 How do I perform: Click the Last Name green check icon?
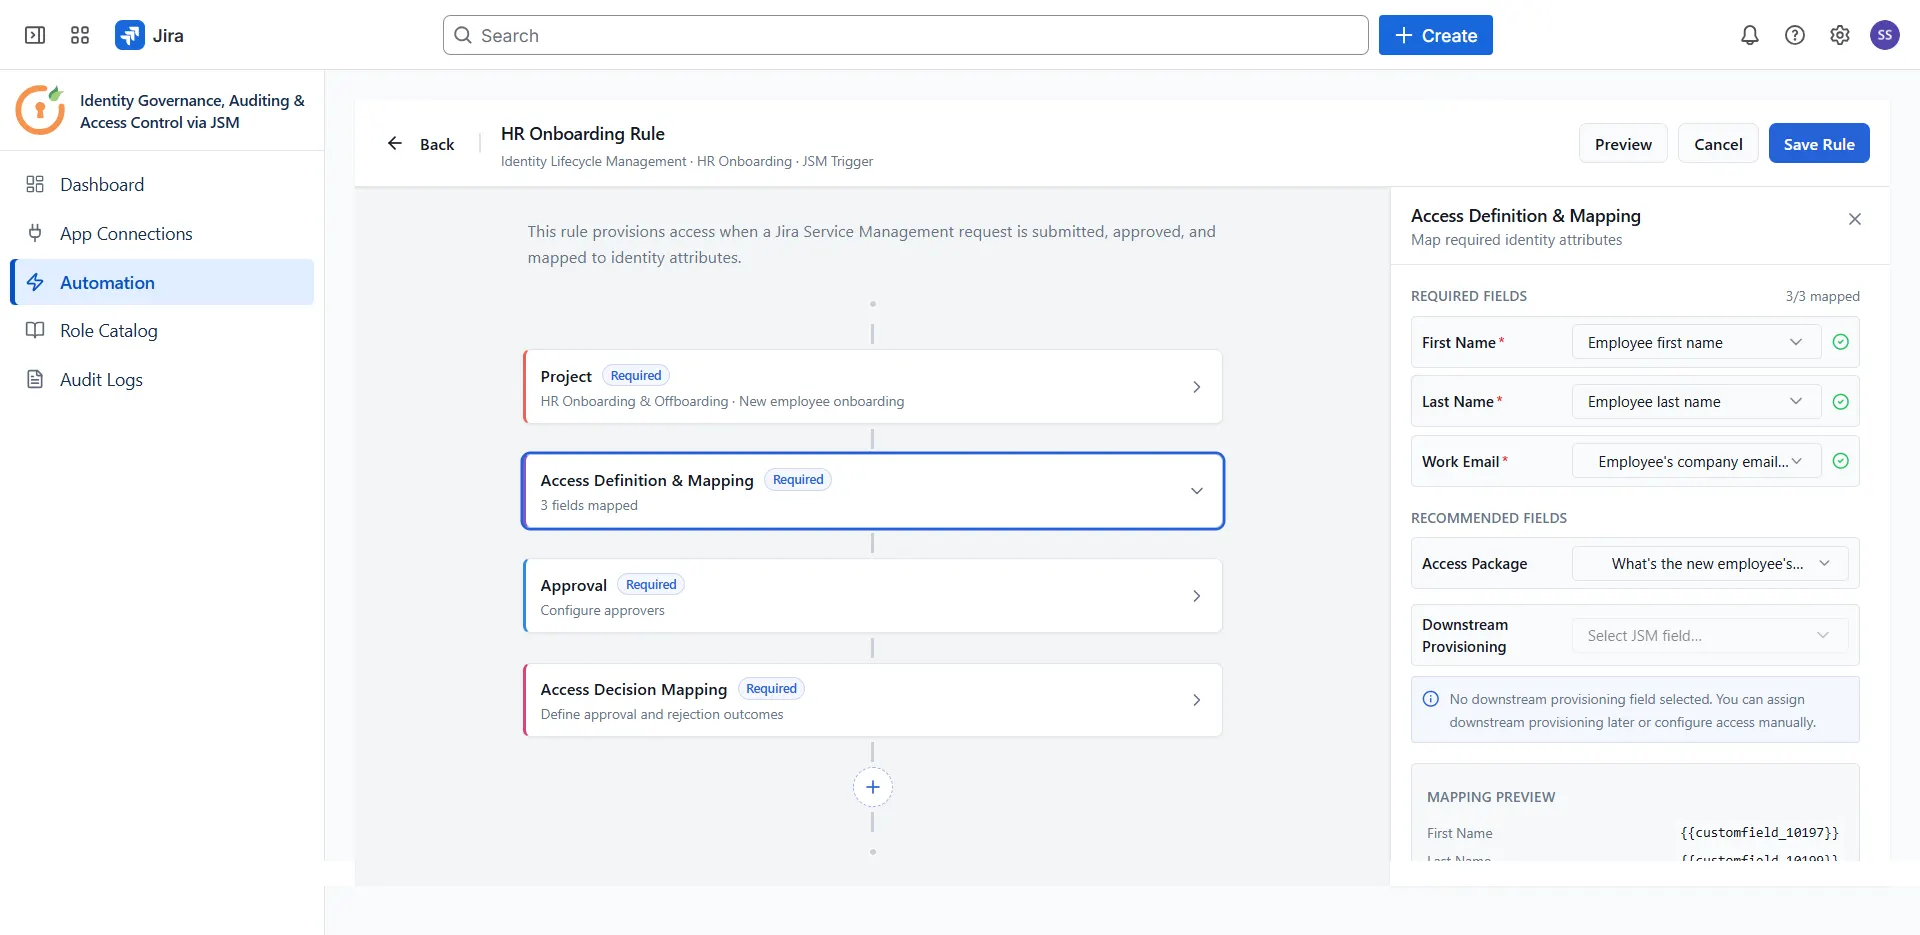[1840, 402]
